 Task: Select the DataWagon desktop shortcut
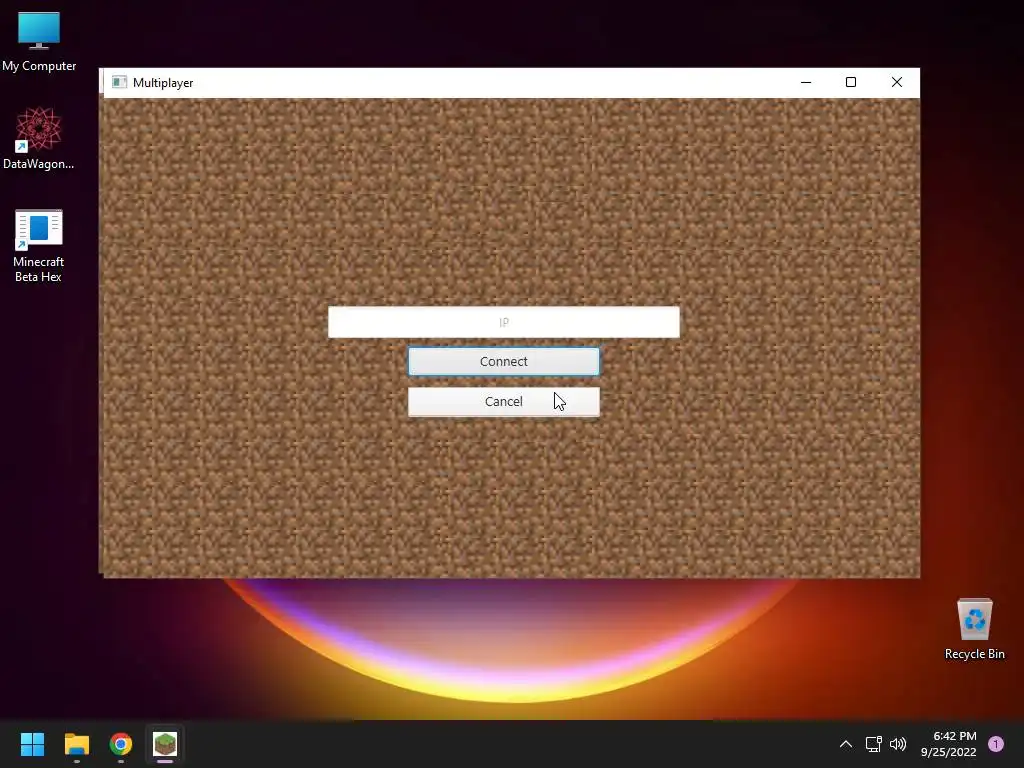tap(39, 138)
